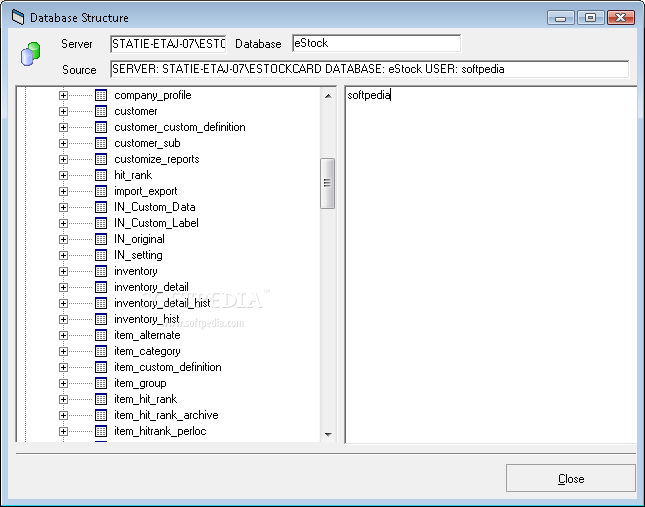The height and width of the screenshot is (507, 645).
Task: Select the import_export table
Action: [x=146, y=191]
